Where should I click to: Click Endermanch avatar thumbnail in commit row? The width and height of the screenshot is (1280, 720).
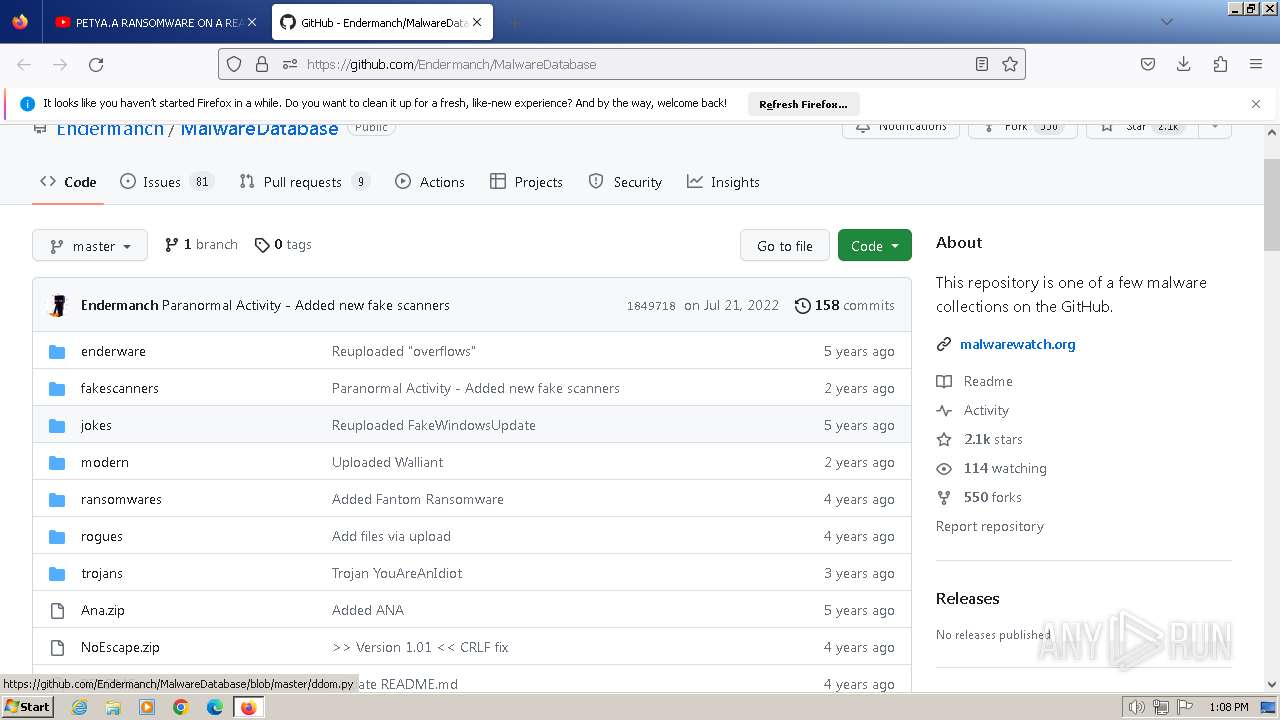tap(58, 306)
